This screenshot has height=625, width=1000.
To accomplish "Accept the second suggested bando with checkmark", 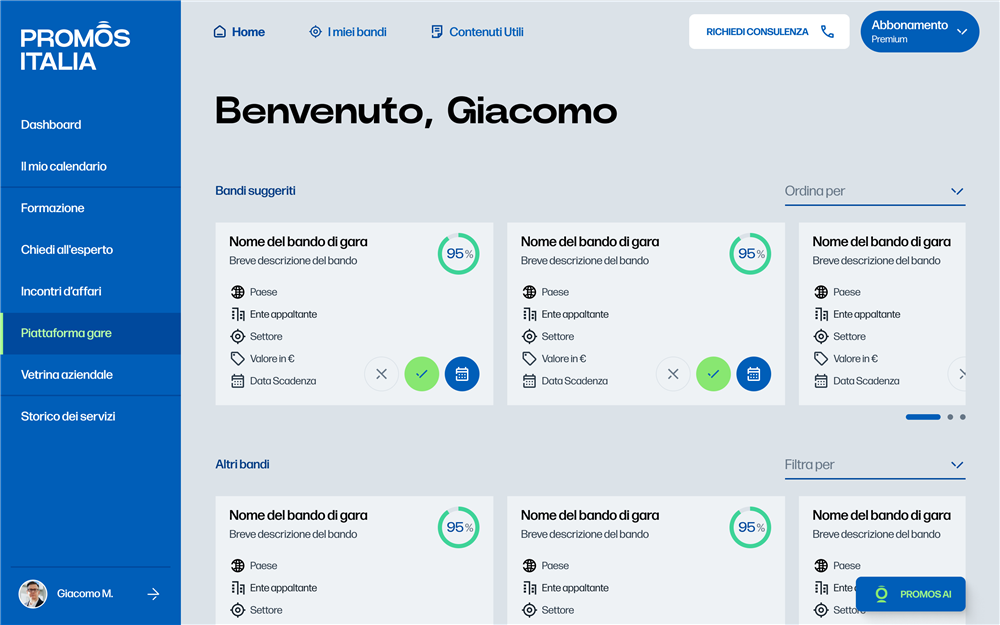I will click(713, 374).
